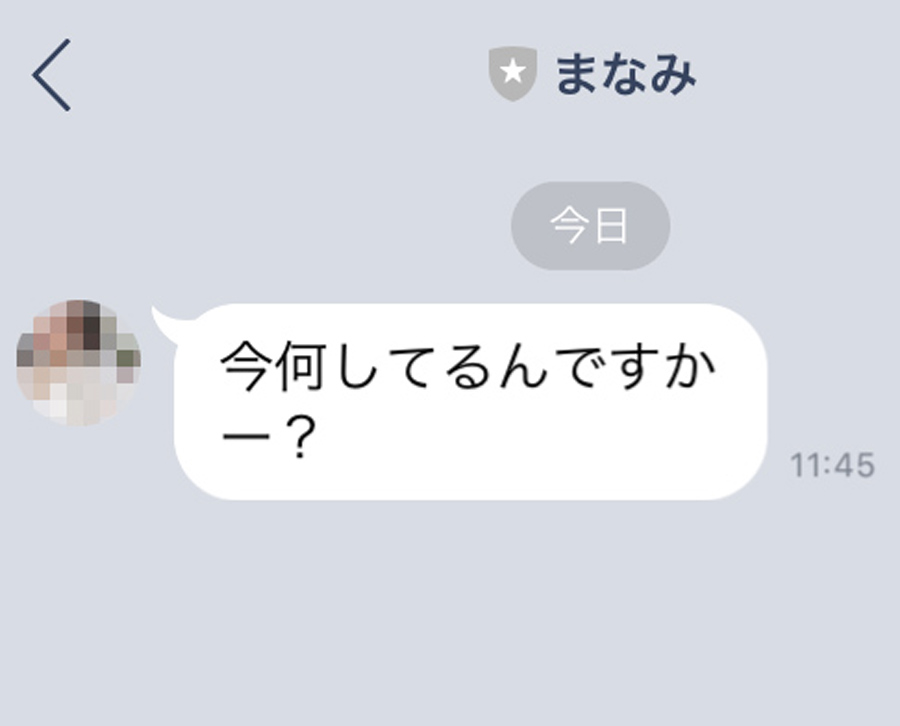Click the white bubble's right edge by the timestamp

tap(765, 402)
